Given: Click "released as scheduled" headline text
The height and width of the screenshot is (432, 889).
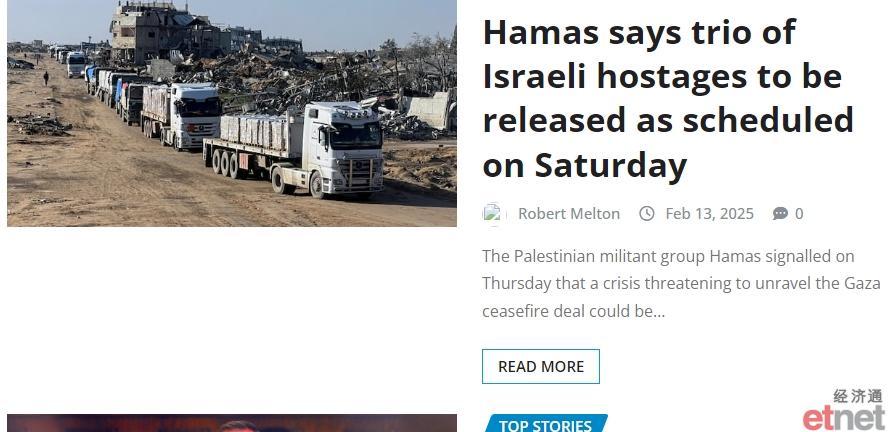Looking at the screenshot, I should pos(668,120).
